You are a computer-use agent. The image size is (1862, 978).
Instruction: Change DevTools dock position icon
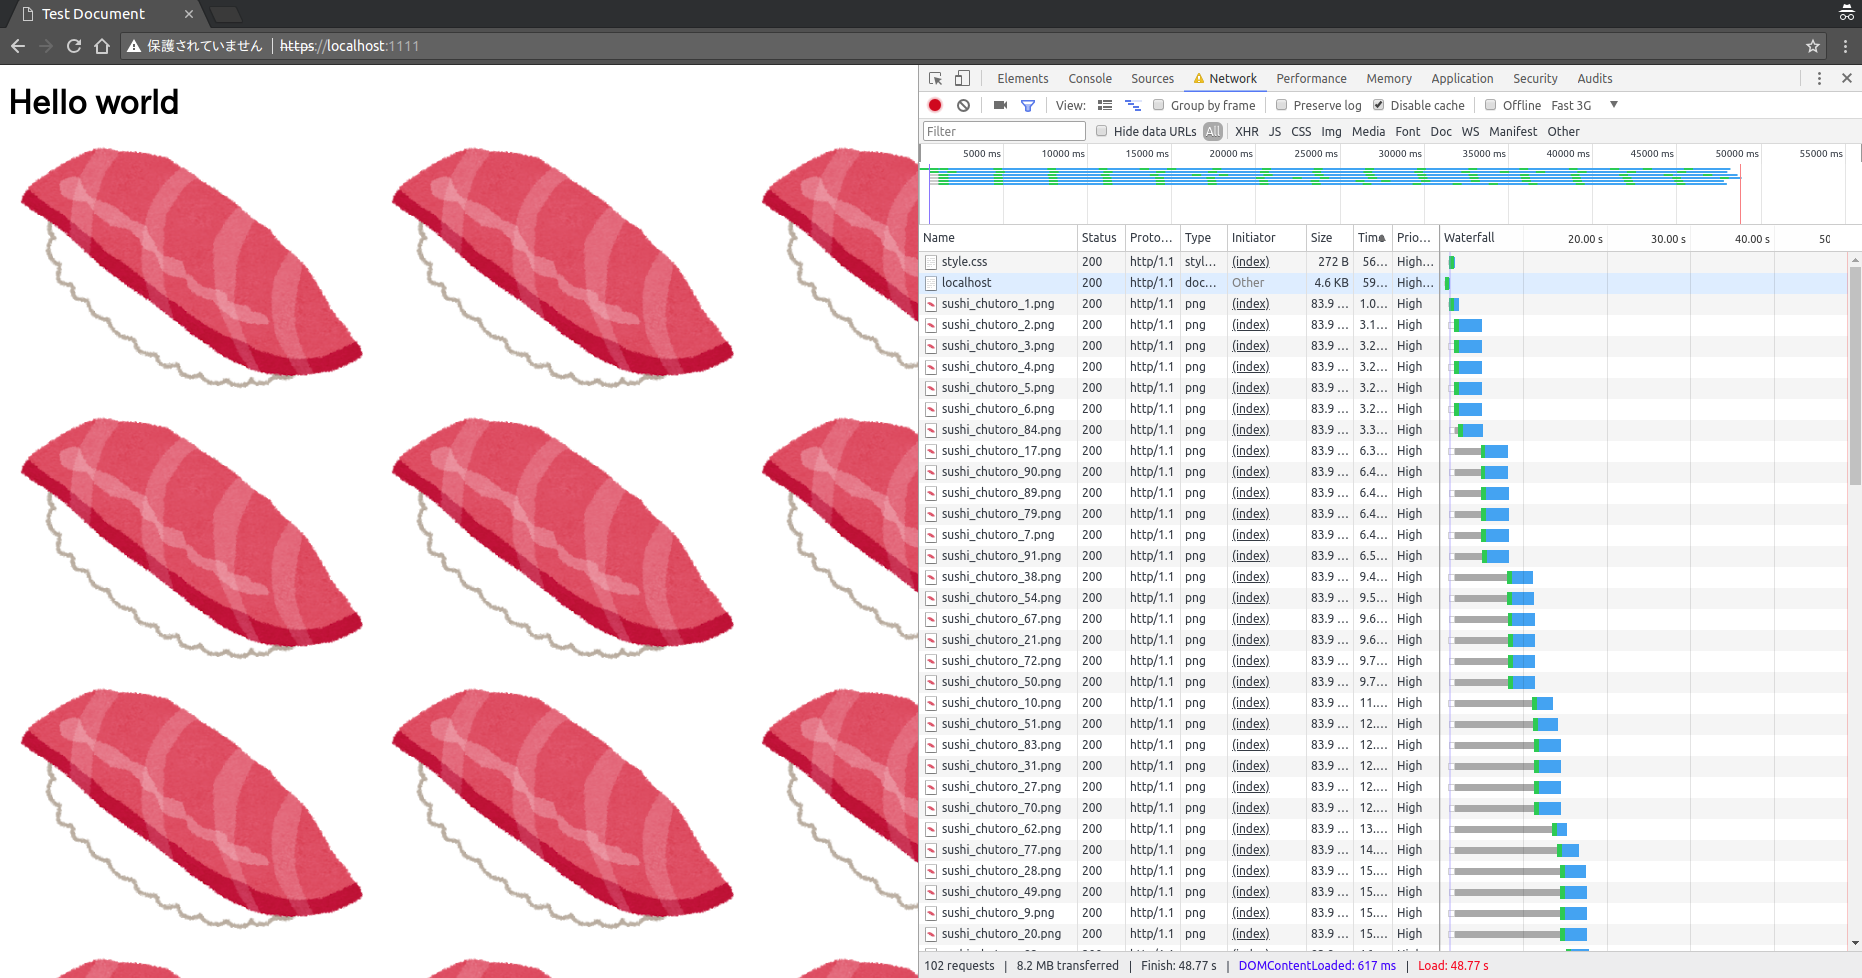(x=962, y=78)
